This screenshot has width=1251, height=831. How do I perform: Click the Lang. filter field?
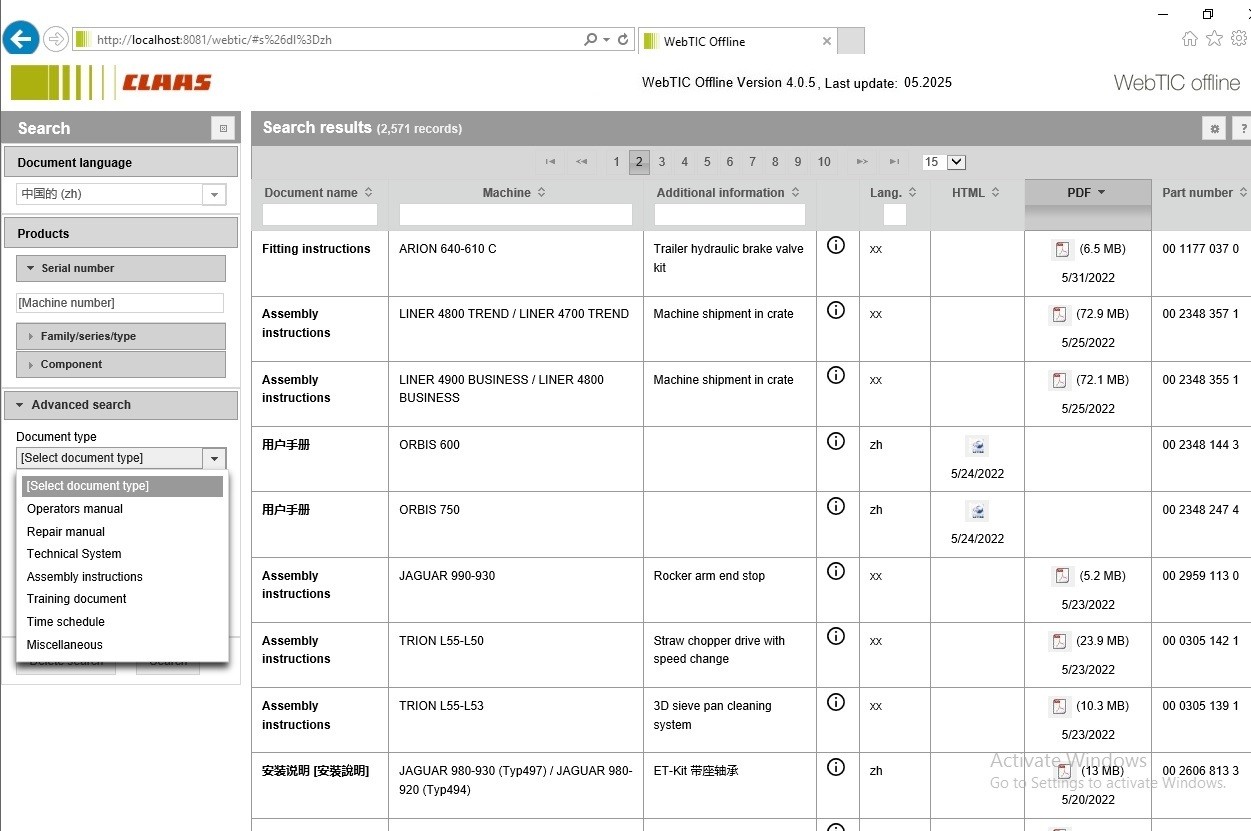point(895,214)
